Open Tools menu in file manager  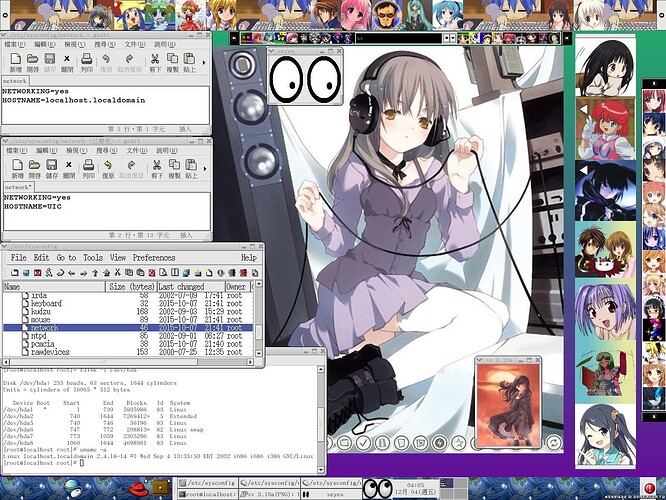coord(93,257)
